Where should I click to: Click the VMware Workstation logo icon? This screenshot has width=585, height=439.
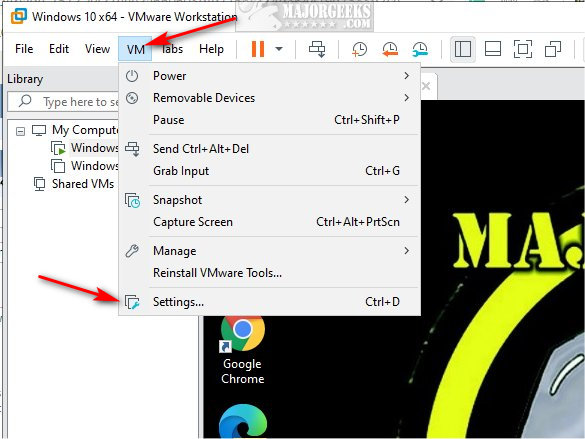tap(19, 16)
